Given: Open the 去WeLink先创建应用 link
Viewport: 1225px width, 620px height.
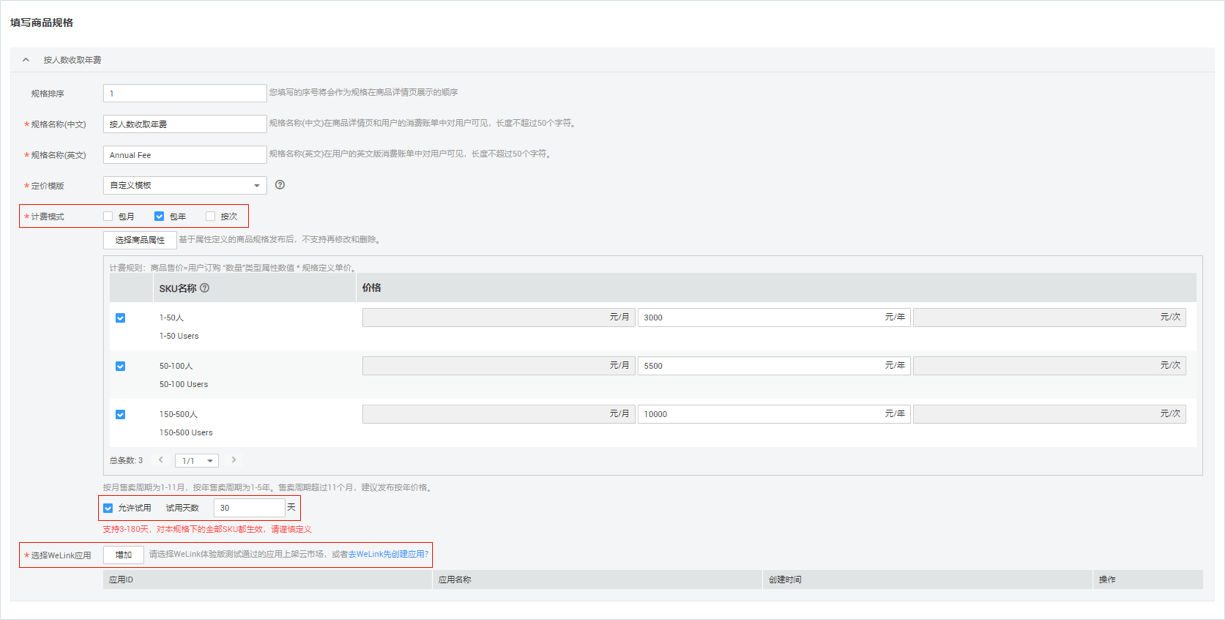Looking at the screenshot, I should point(388,554).
